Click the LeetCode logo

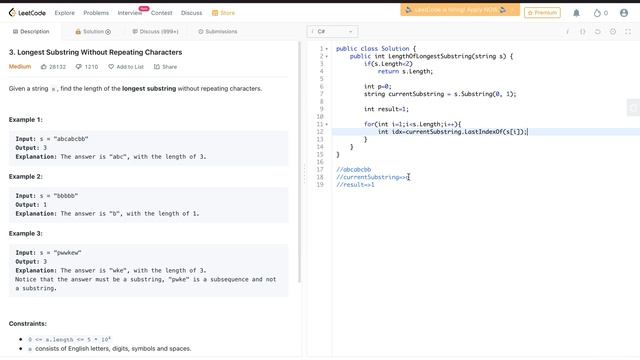(27, 13)
